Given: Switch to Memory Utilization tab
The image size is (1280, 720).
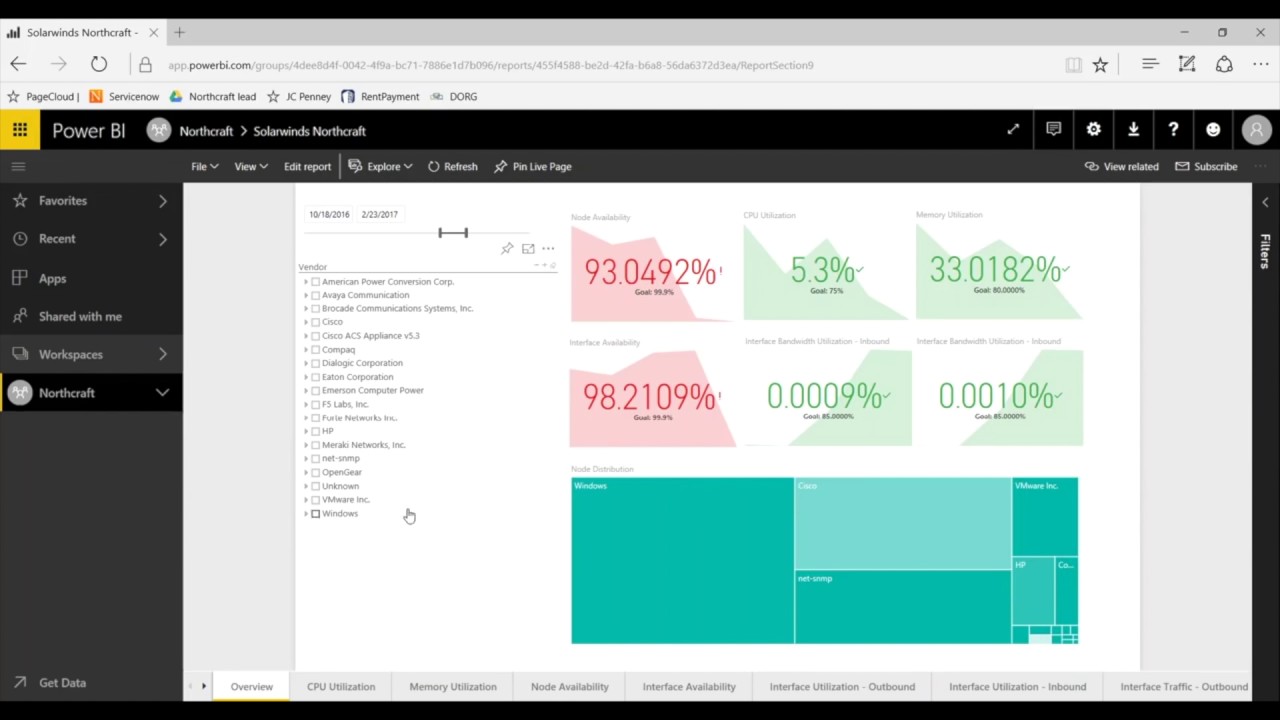Looking at the screenshot, I should [x=453, y=686].
